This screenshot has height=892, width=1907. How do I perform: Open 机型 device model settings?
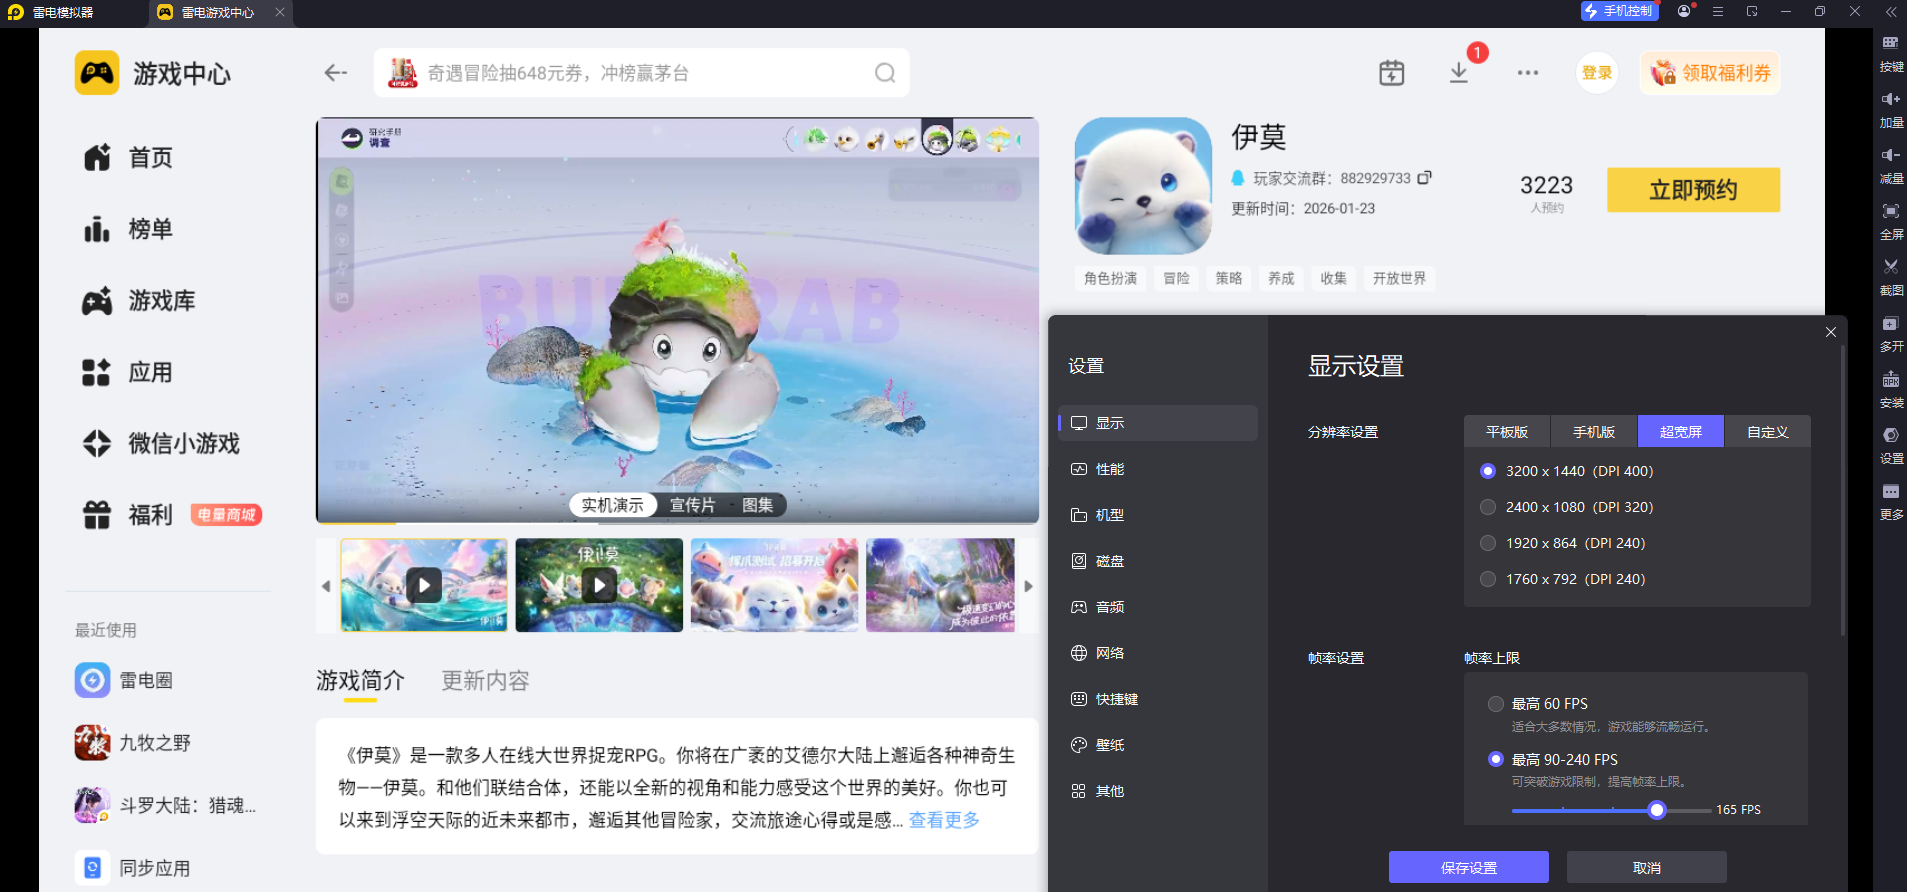click(1158, 515)
